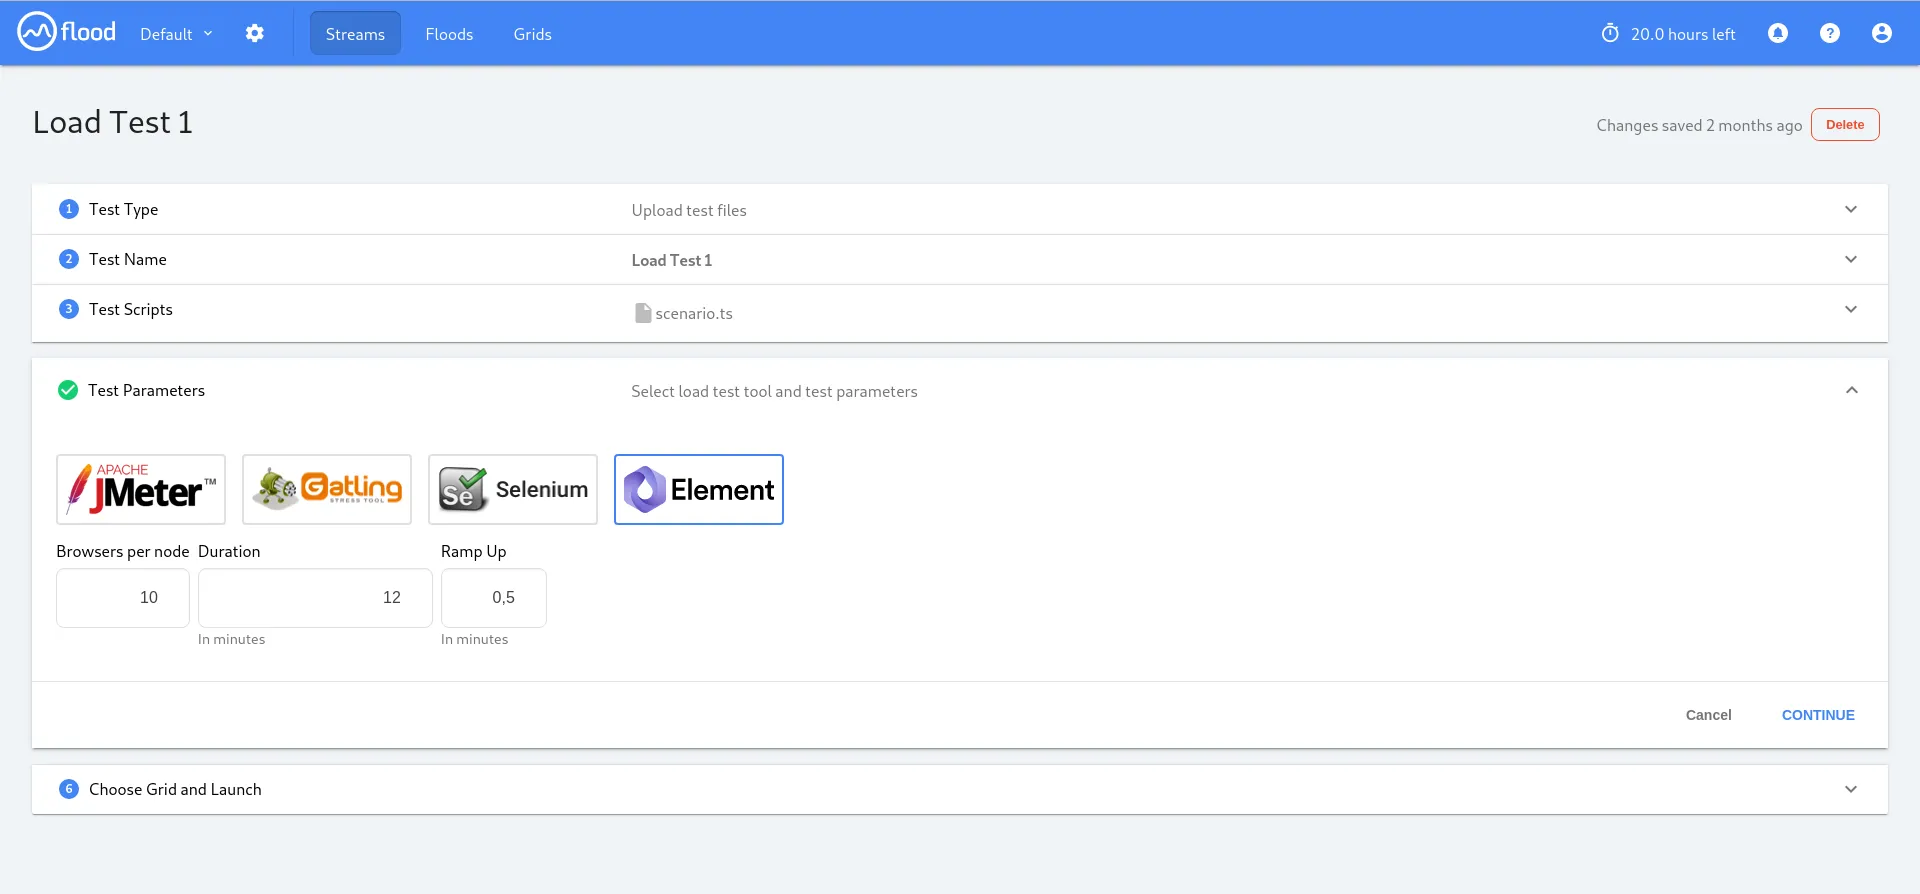Click green checkmark beside Test Parameters
The height and width of the screenshot is (894, 1920).
(68, 390)
